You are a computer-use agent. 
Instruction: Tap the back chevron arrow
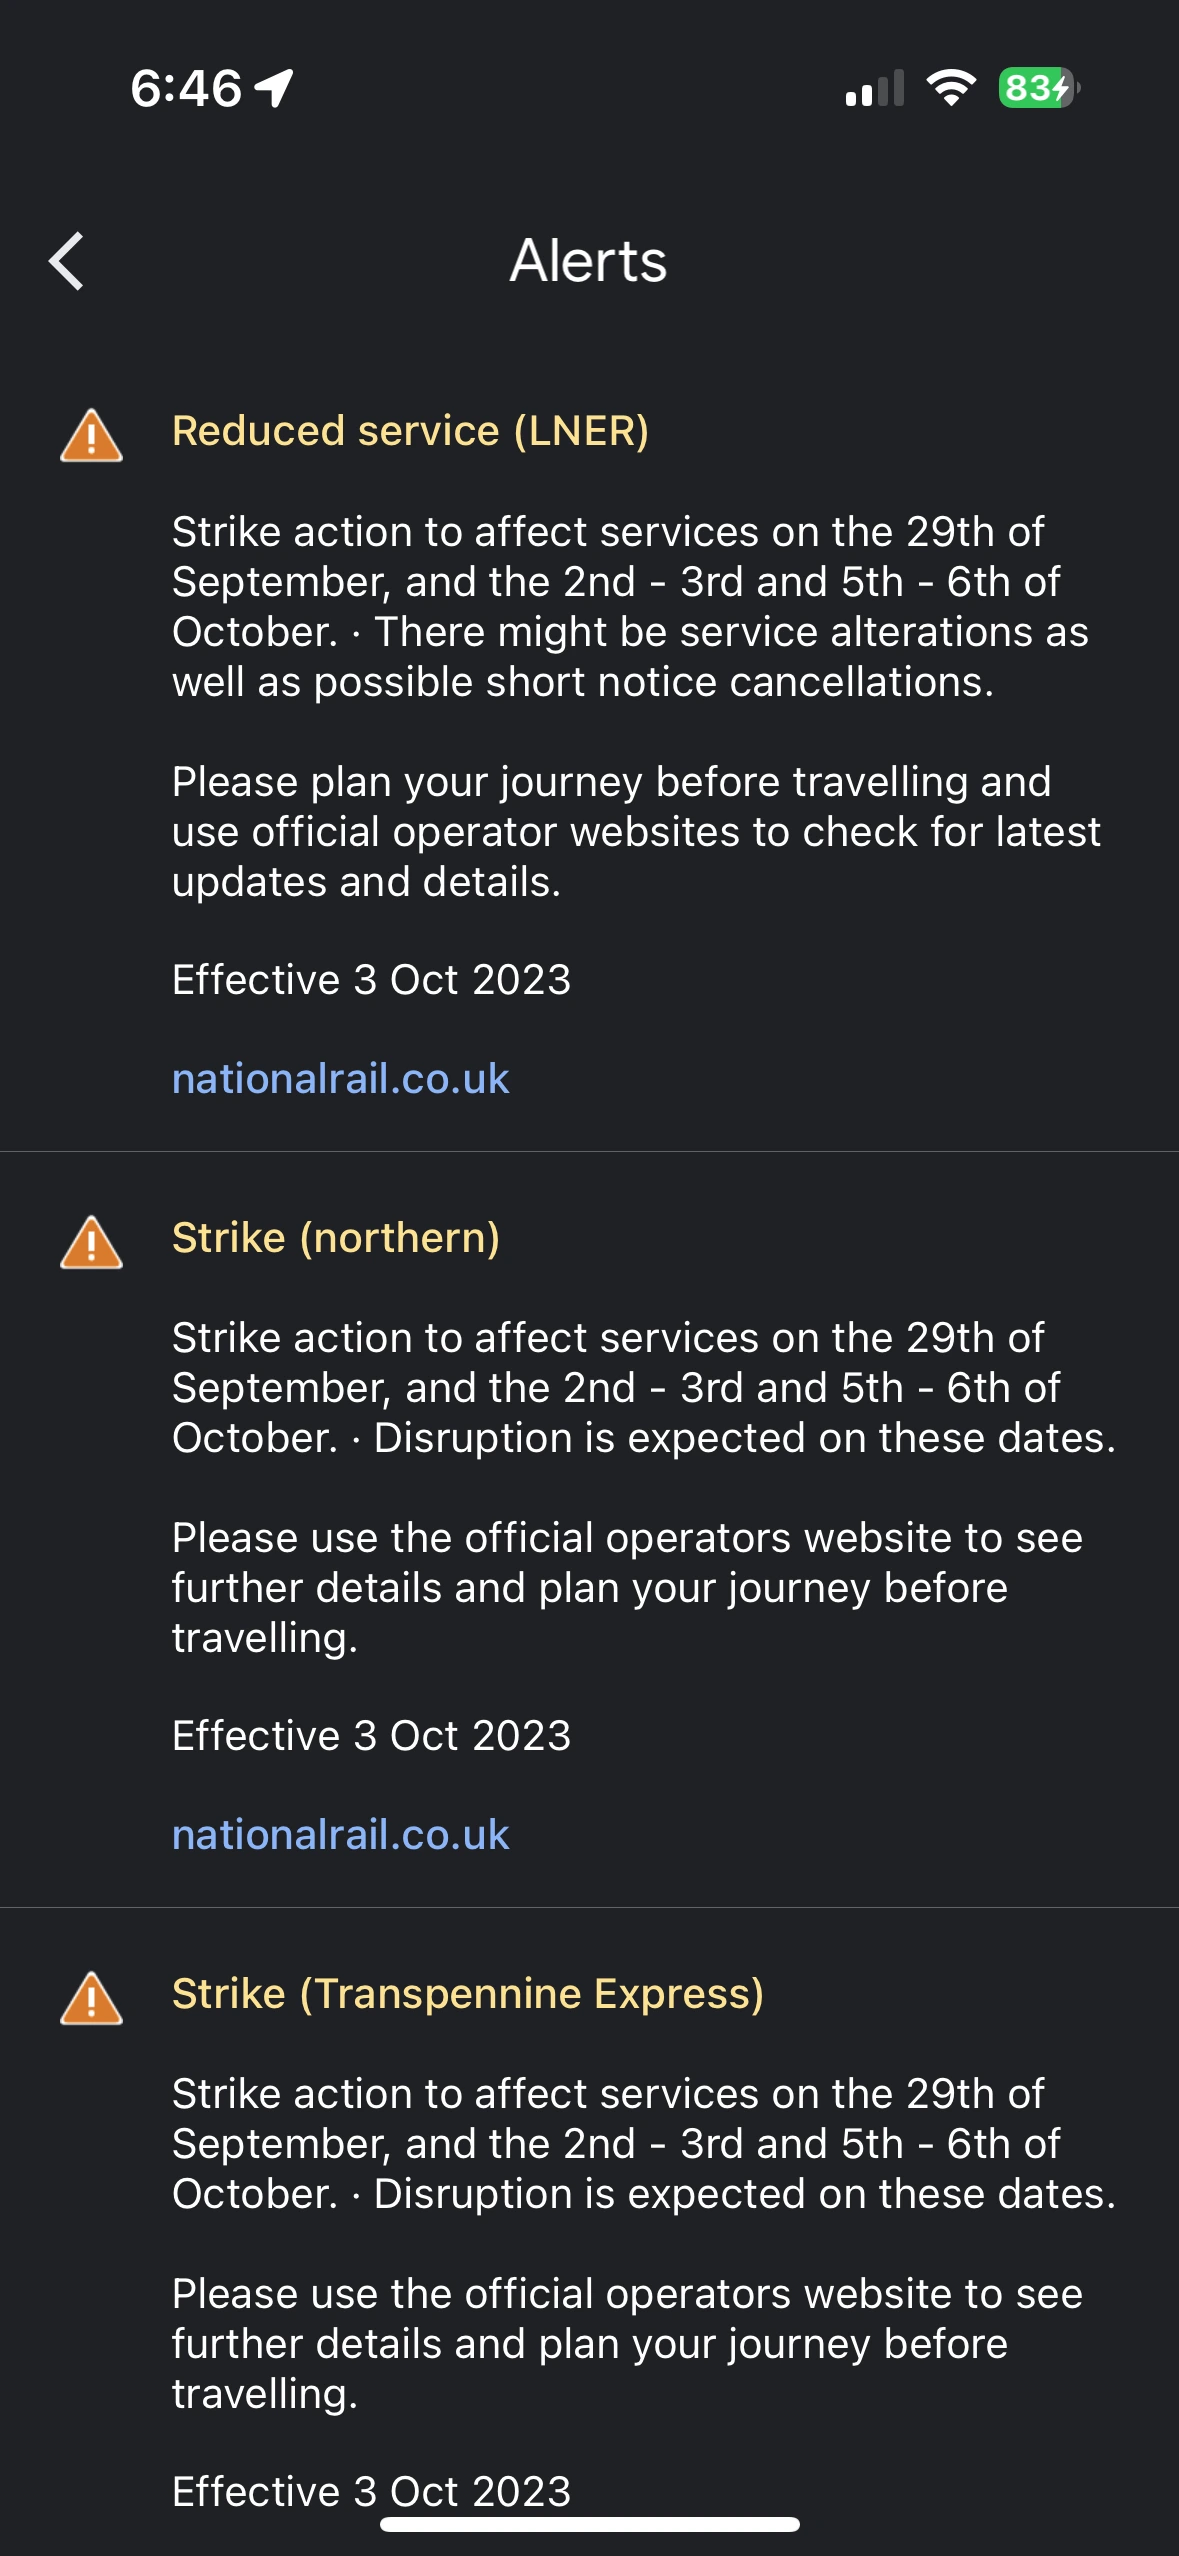tap(67, 261)
